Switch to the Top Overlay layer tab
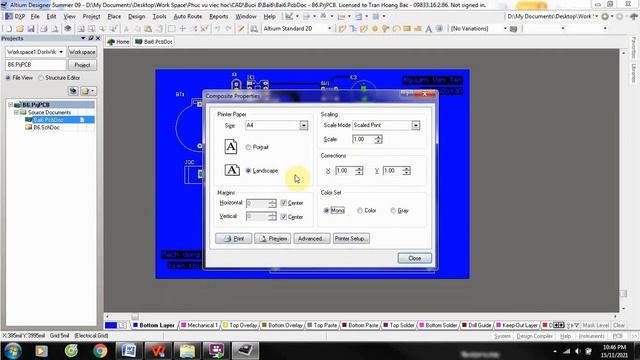 240,325
